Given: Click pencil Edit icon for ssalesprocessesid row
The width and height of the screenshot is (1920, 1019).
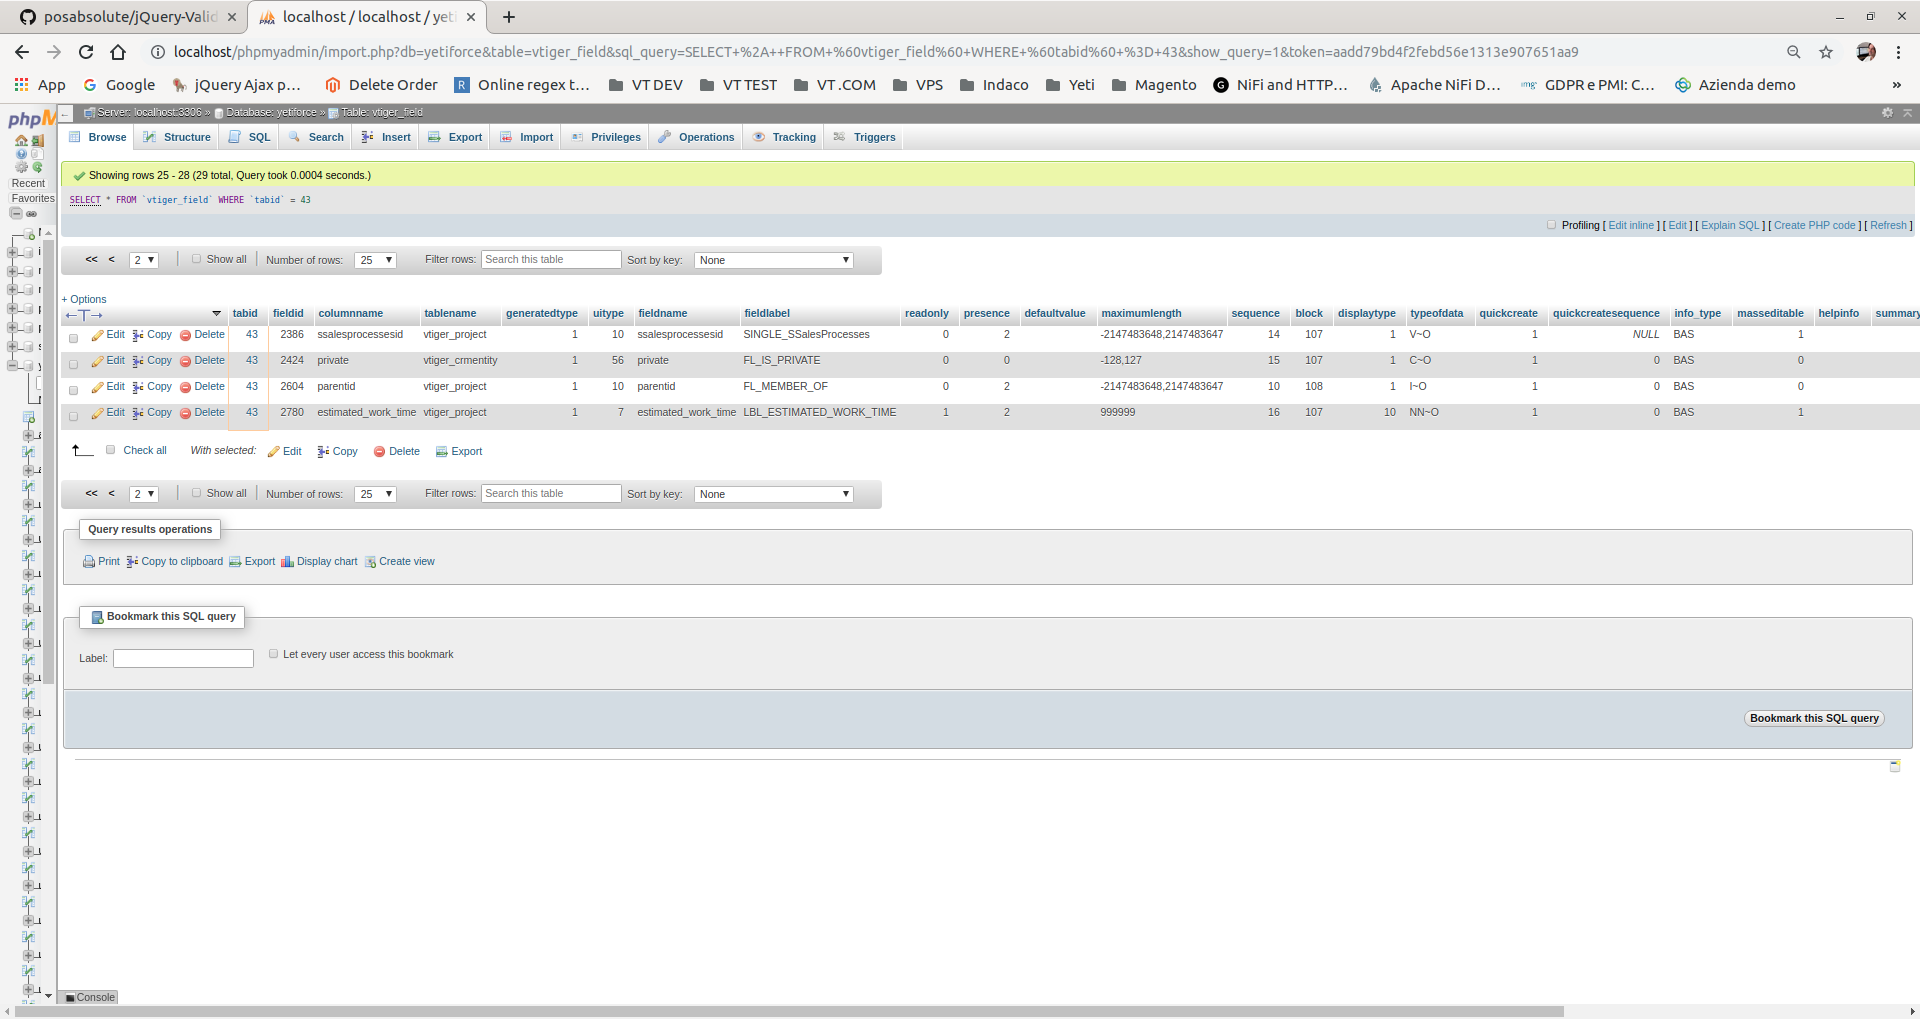Looking at the screenshot, I should click(x=97, y=336).
